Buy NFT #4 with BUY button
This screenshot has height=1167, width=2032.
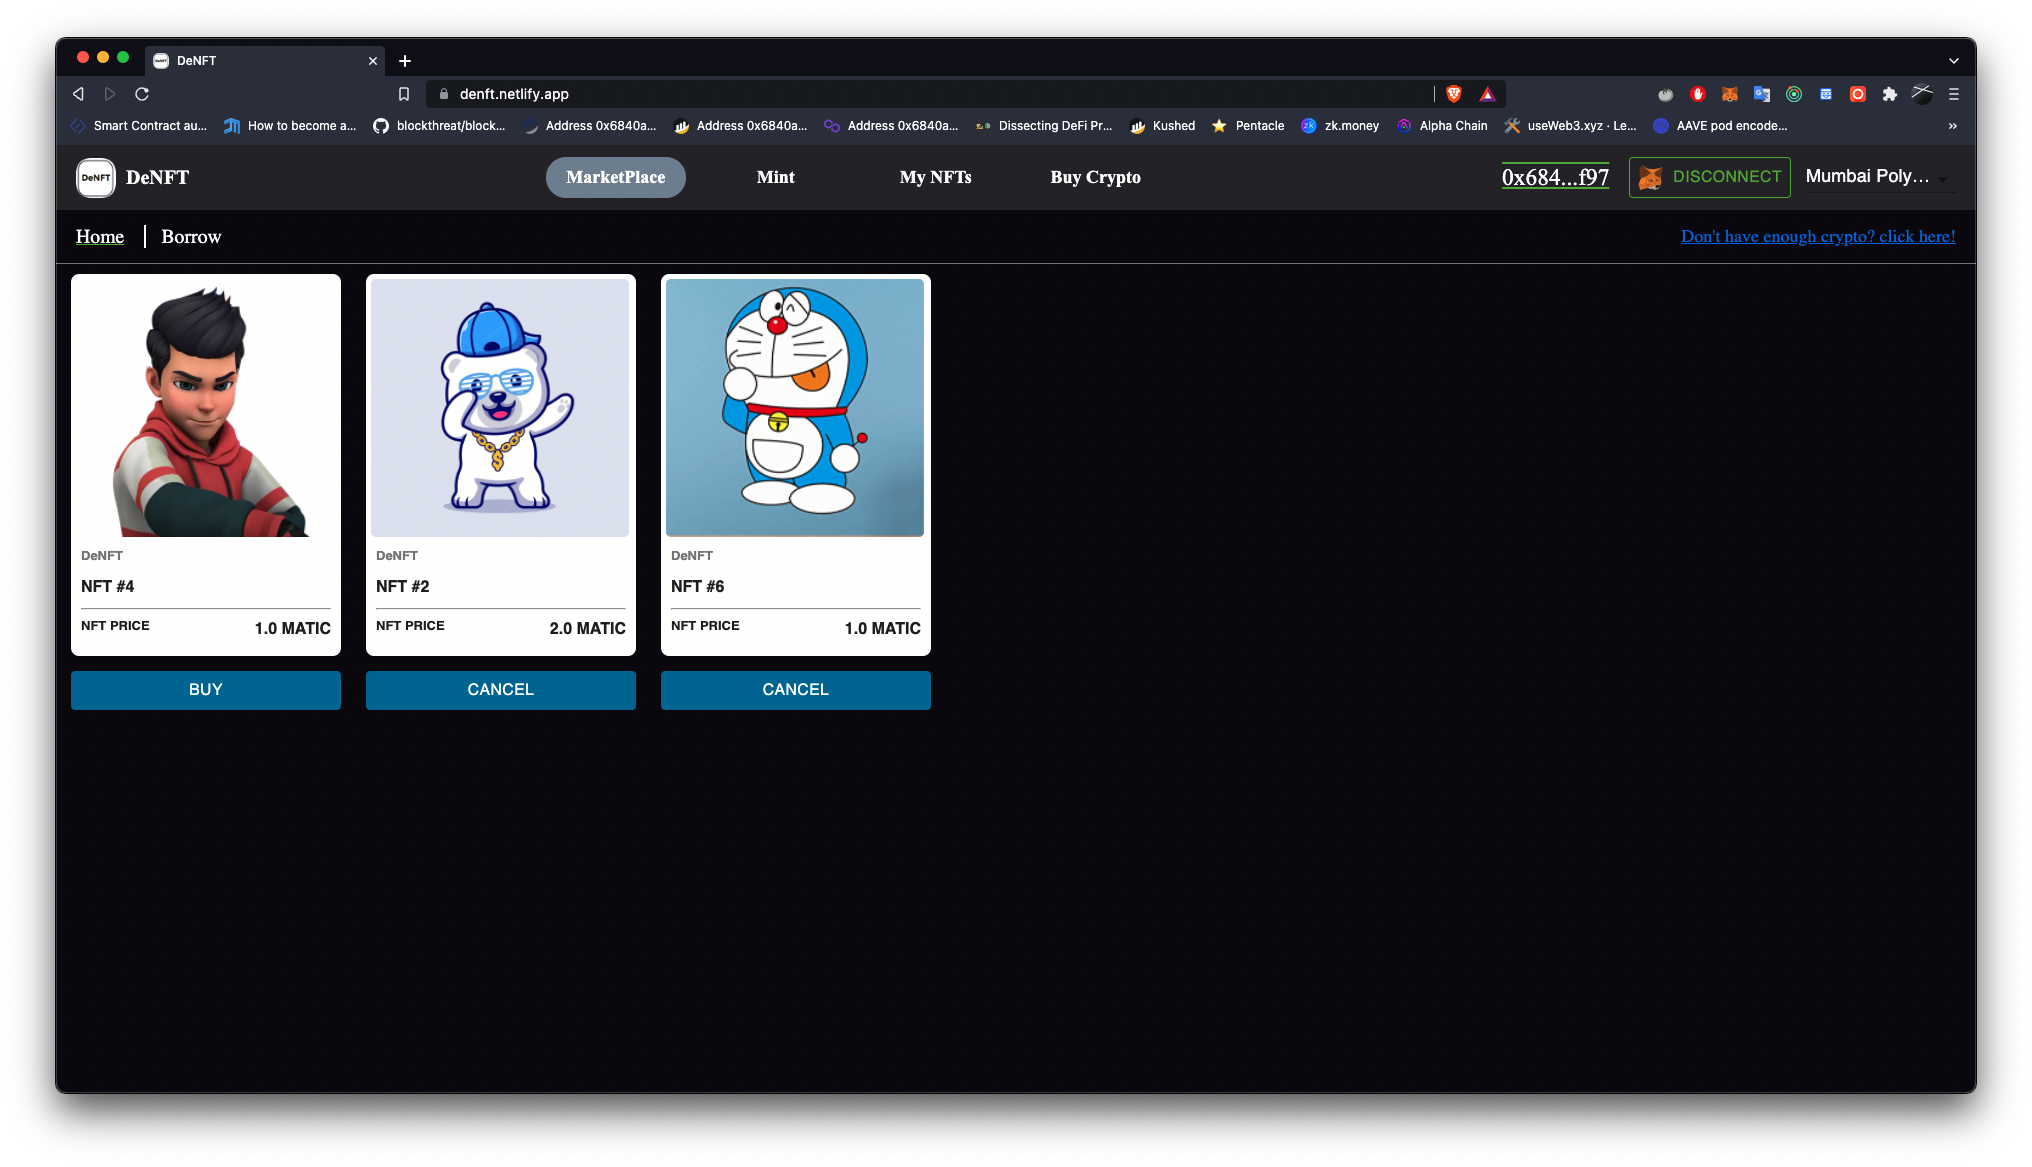tap(205, 690)
